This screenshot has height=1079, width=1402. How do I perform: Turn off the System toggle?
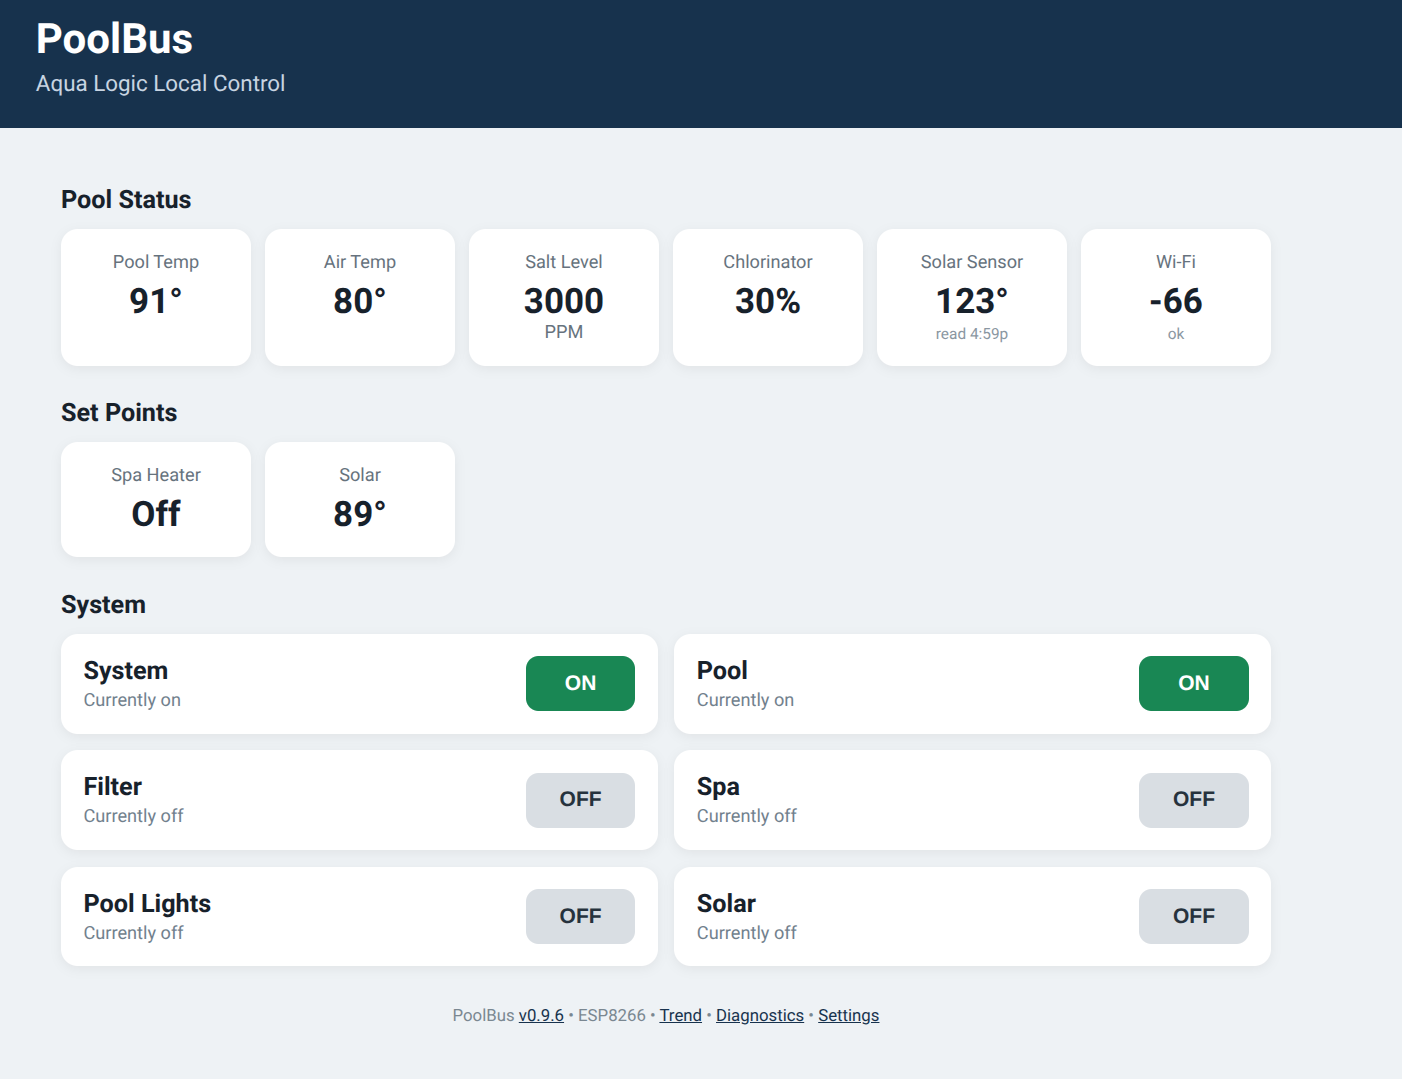[x=580, y=683]
